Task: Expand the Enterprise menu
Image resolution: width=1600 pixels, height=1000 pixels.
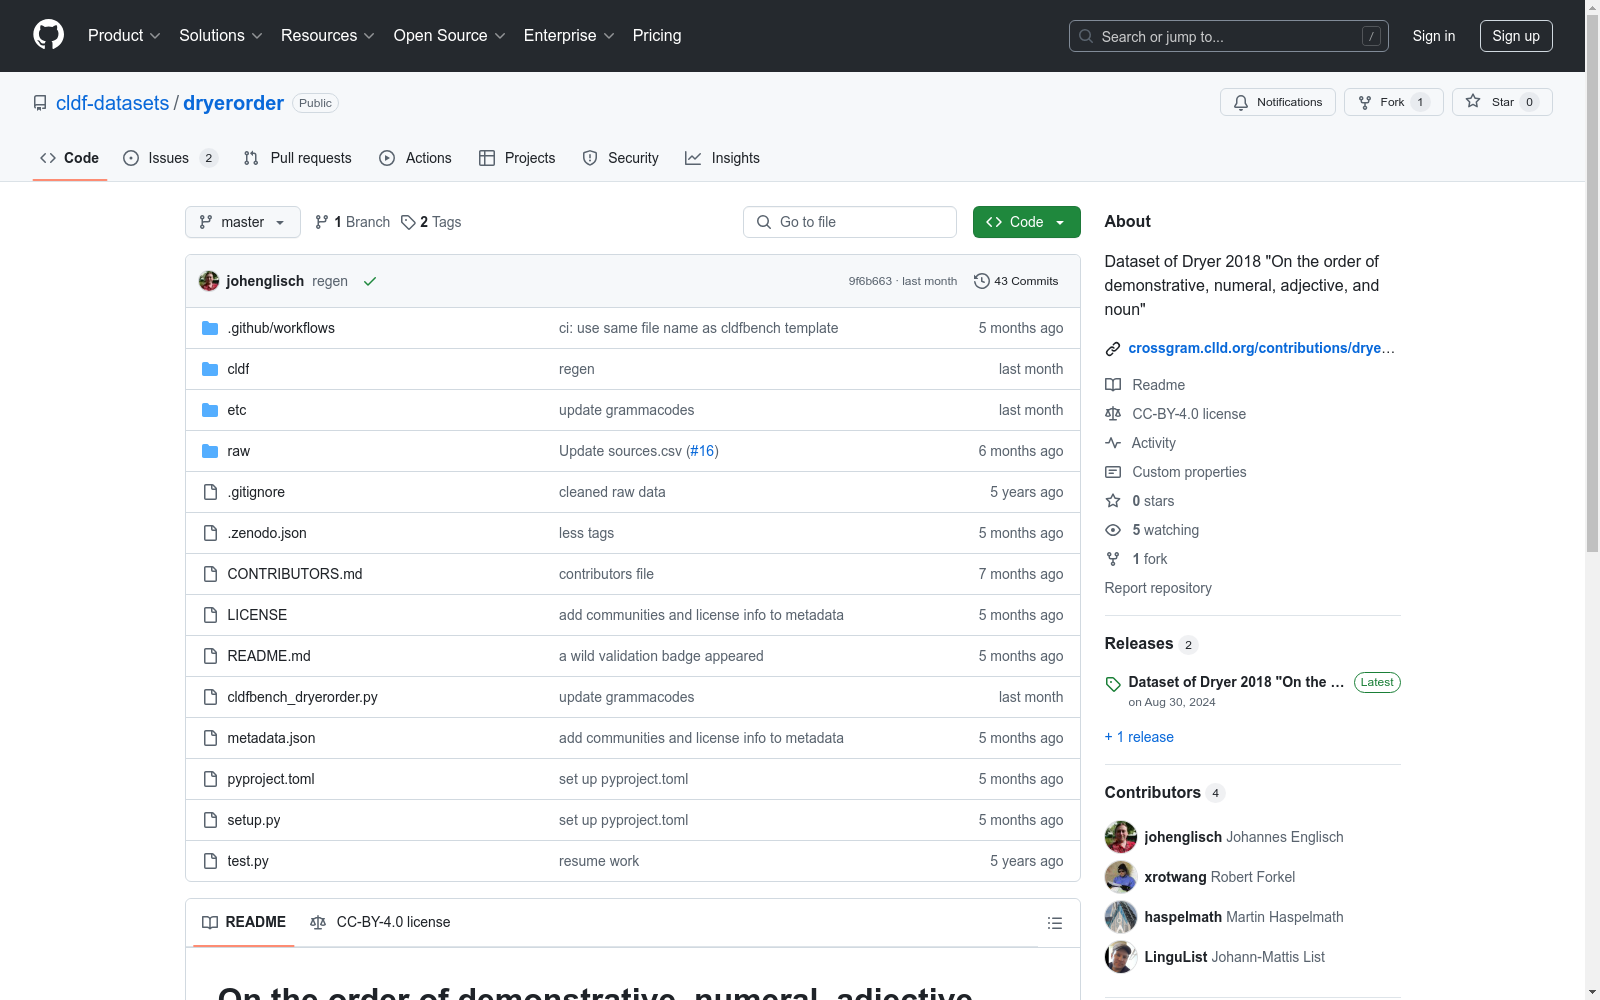Action: click(569, 36)
